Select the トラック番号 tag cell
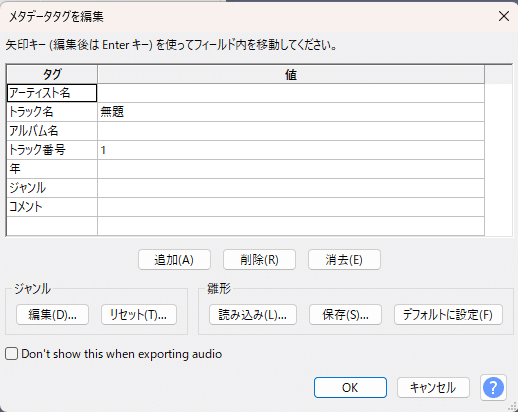 coord(52,150)
